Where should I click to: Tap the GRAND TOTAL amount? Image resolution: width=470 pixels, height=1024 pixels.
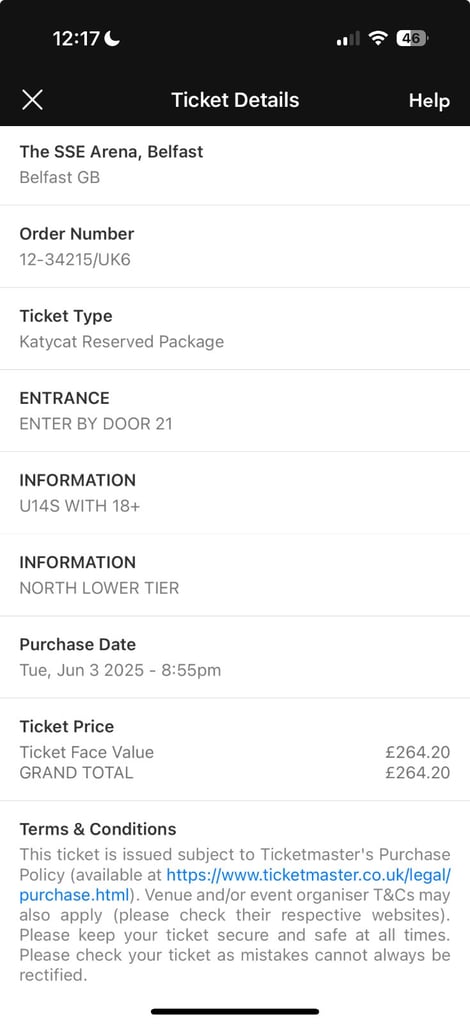pos(418,773)
